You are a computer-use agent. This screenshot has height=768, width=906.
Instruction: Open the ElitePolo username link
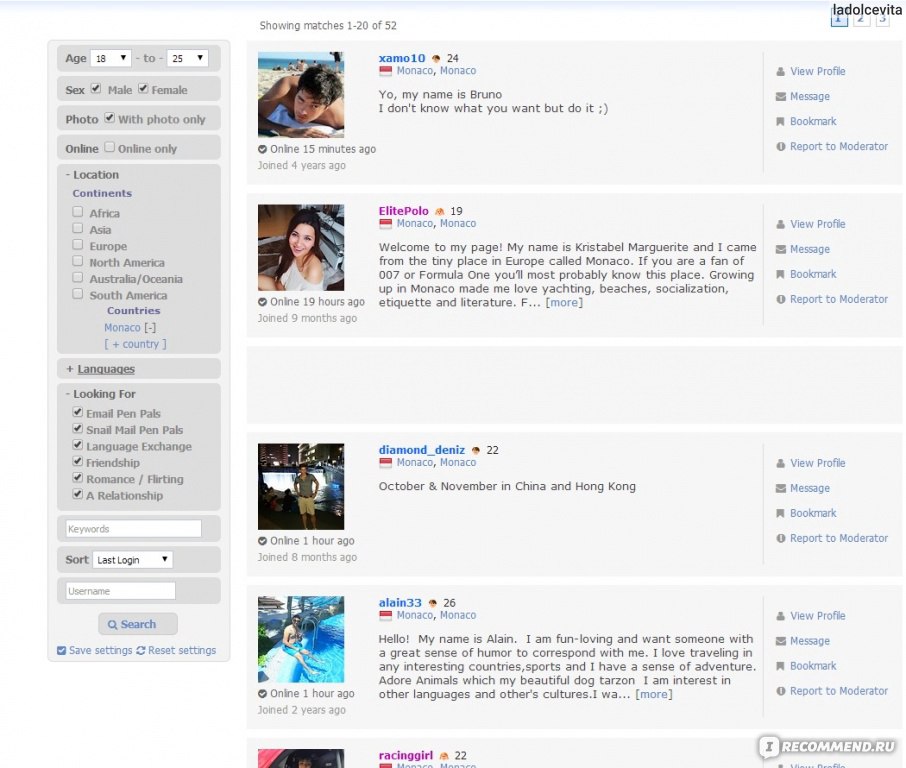(403, 211)
